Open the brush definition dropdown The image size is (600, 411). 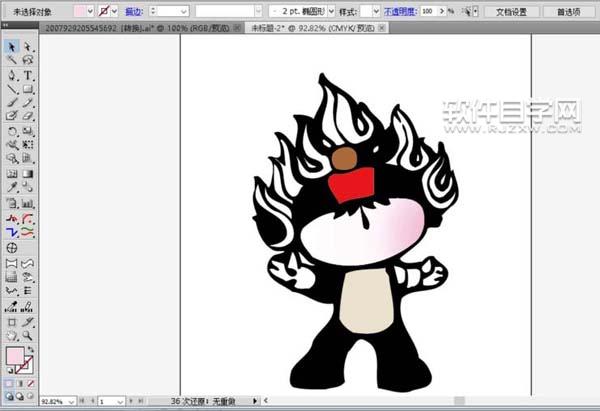[x=258, y=11]
